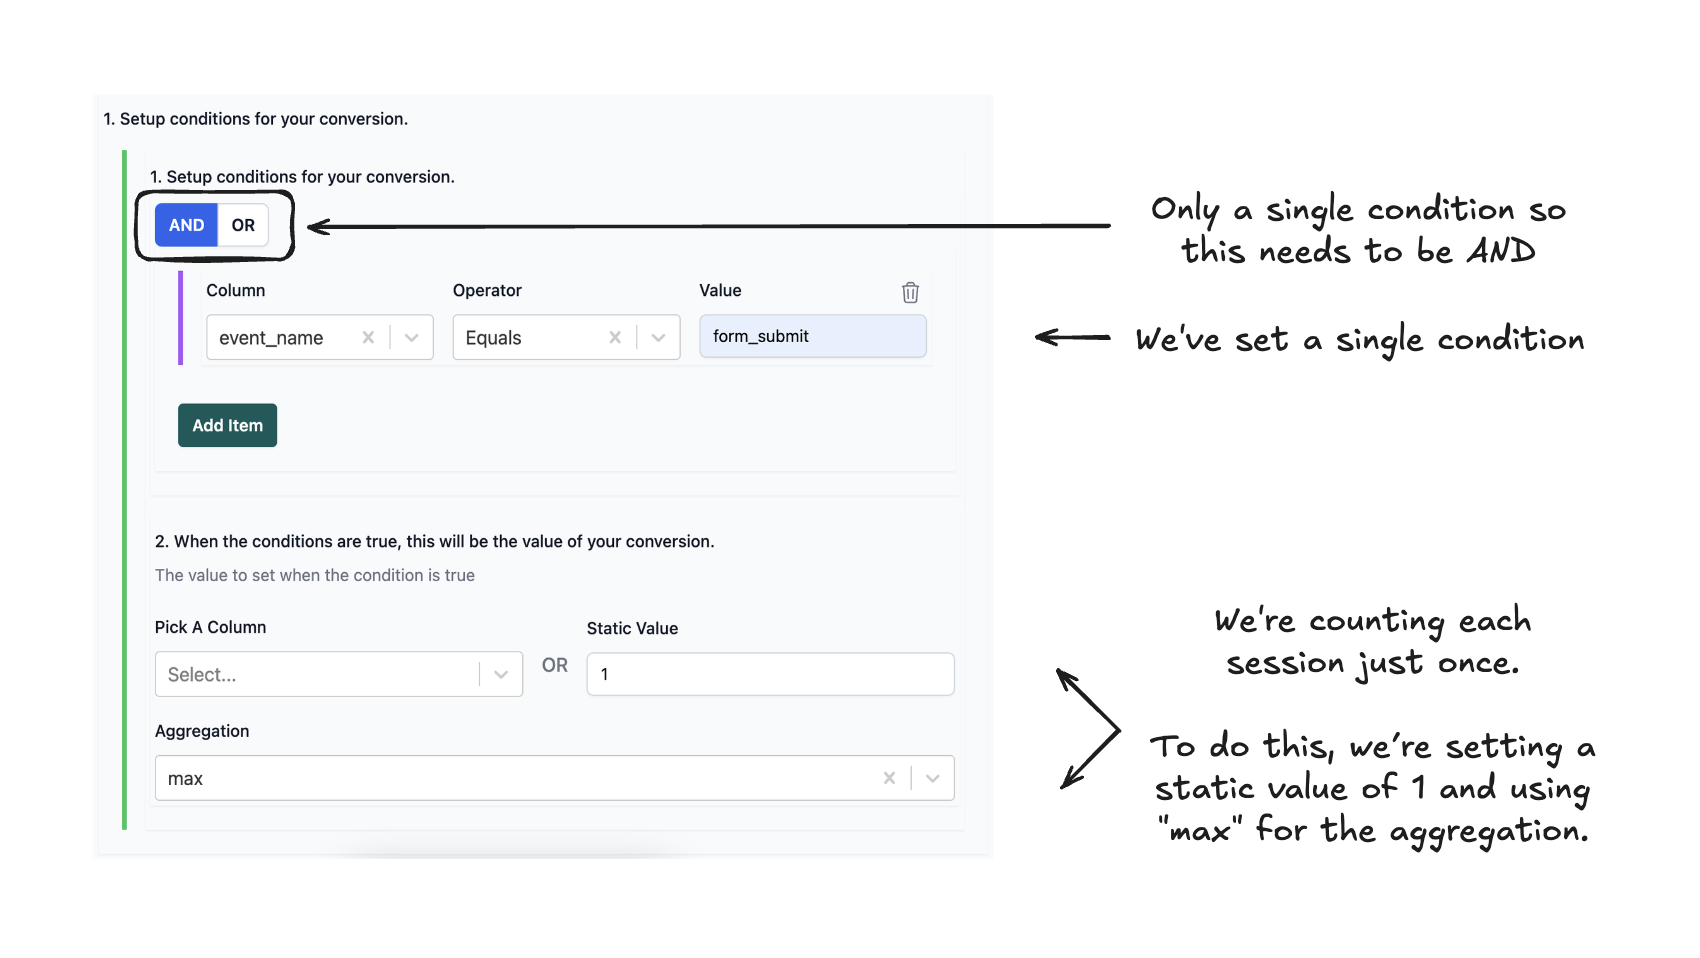Viewport: 1700px width, 958px height.
Task: Clear the max aggregation selection
Action: (x=889, y=778)
